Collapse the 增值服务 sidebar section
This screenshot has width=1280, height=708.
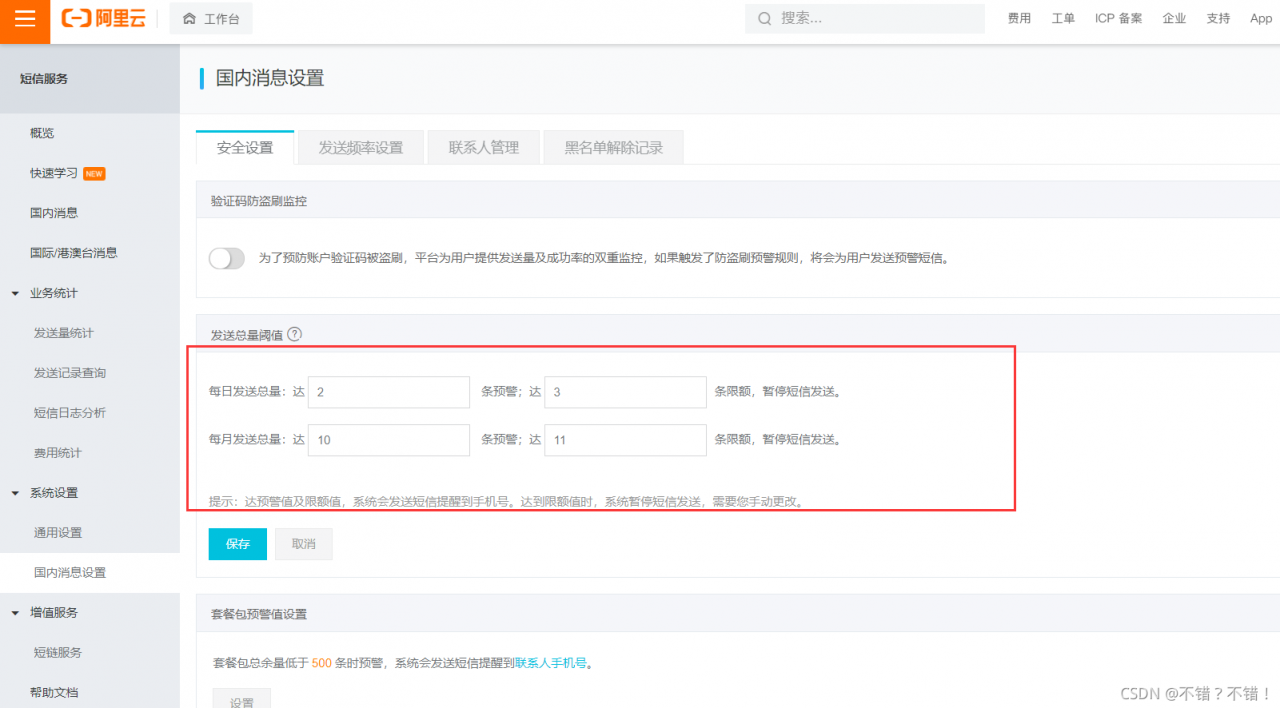tap(15, 613)
